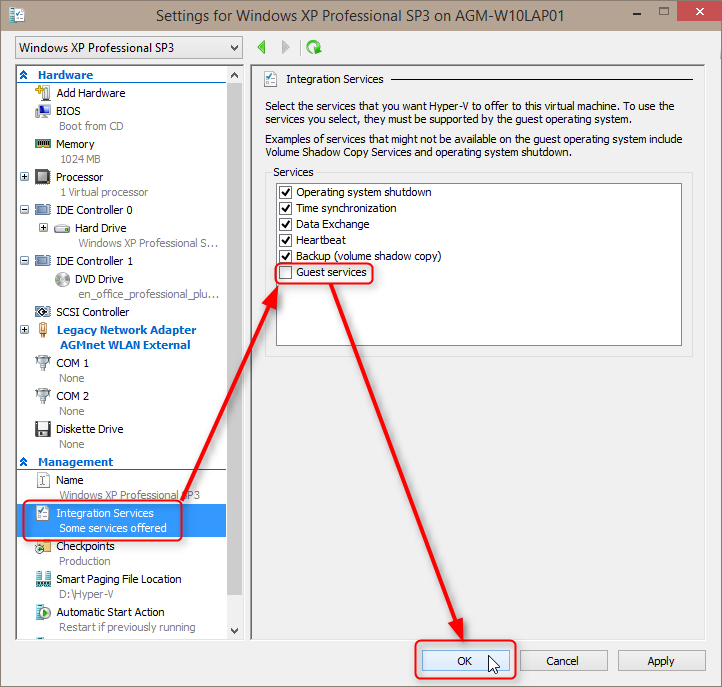Click the Apply button

[x=662, y=661]
